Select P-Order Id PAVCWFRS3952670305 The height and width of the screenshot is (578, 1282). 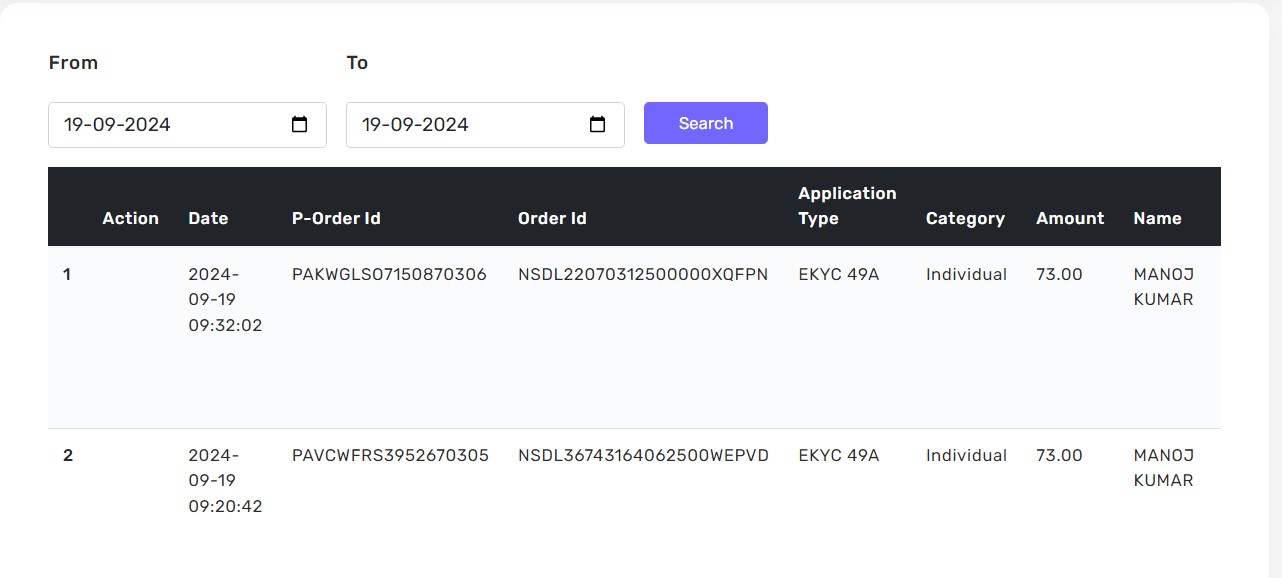(x=390, y=455)
